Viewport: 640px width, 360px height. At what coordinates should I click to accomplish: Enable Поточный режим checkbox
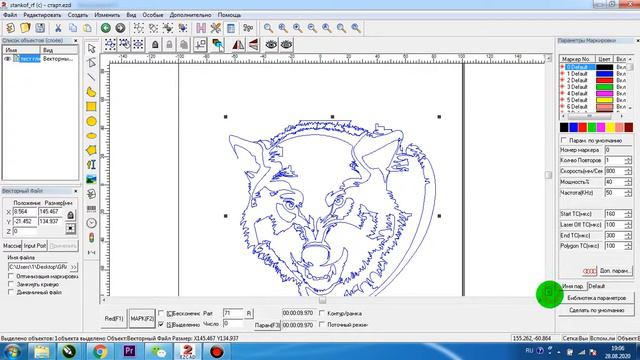tap(322, 324)
